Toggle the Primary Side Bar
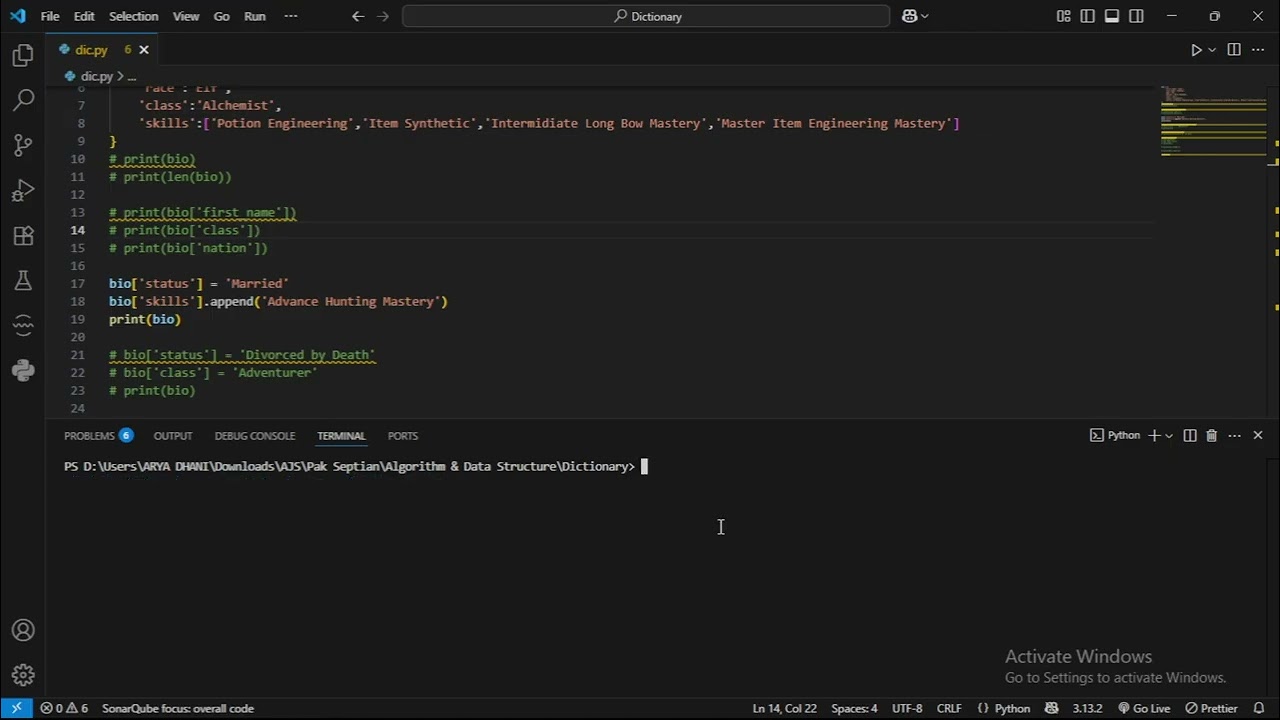The image size is (1280, 720). [x=1088, y=16]
